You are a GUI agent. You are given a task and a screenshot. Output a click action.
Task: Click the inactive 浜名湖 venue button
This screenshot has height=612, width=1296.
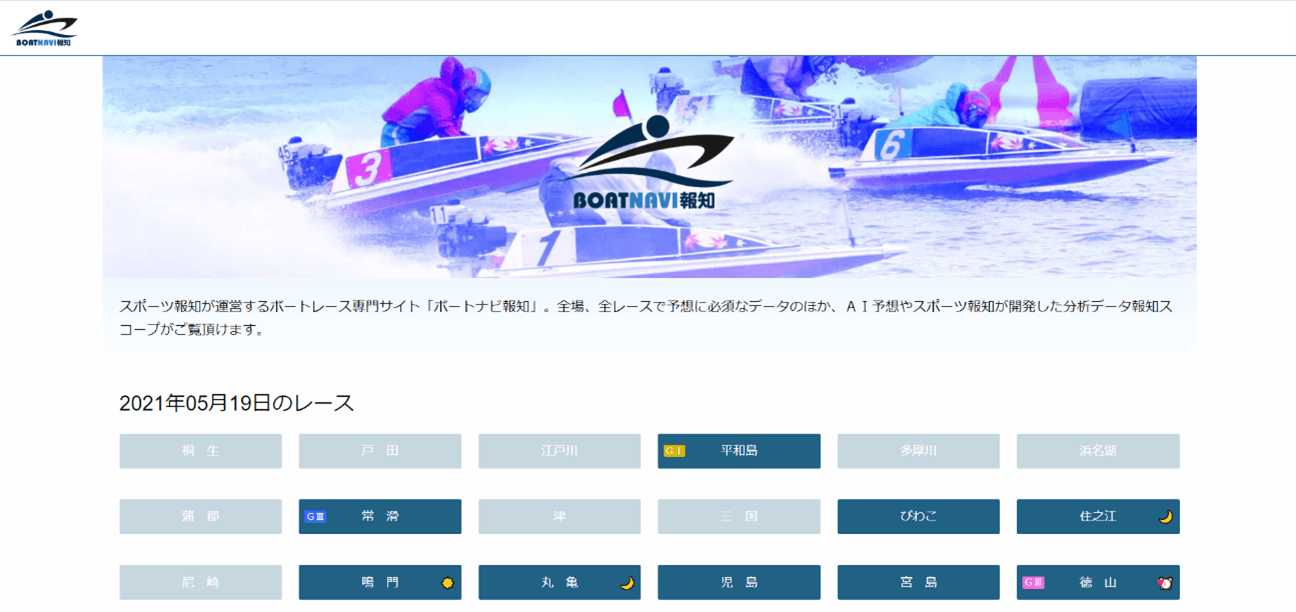(x=1098, y=451)
